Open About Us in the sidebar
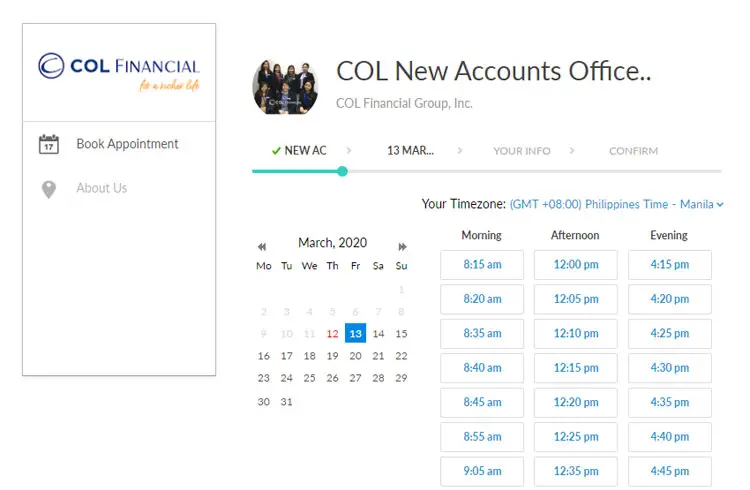 [x=102, y=188]
